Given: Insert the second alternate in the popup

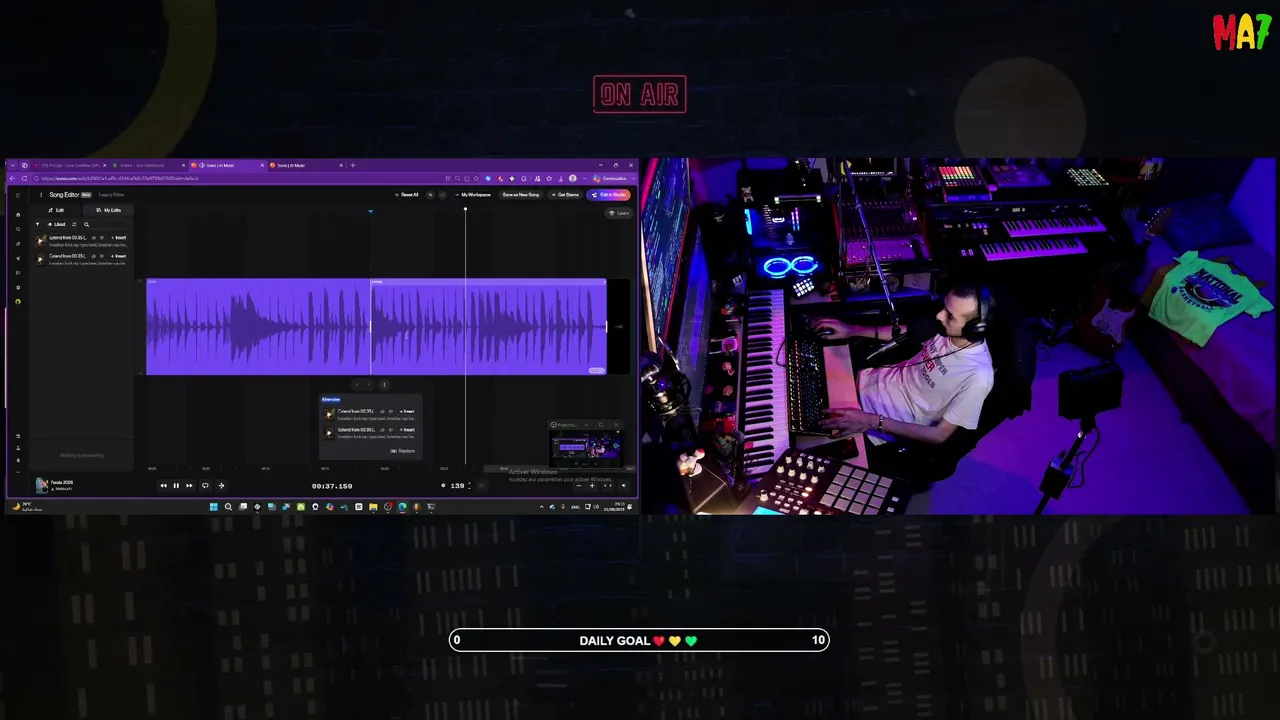Looking at the screenshot, I should [x=407, y=430].
